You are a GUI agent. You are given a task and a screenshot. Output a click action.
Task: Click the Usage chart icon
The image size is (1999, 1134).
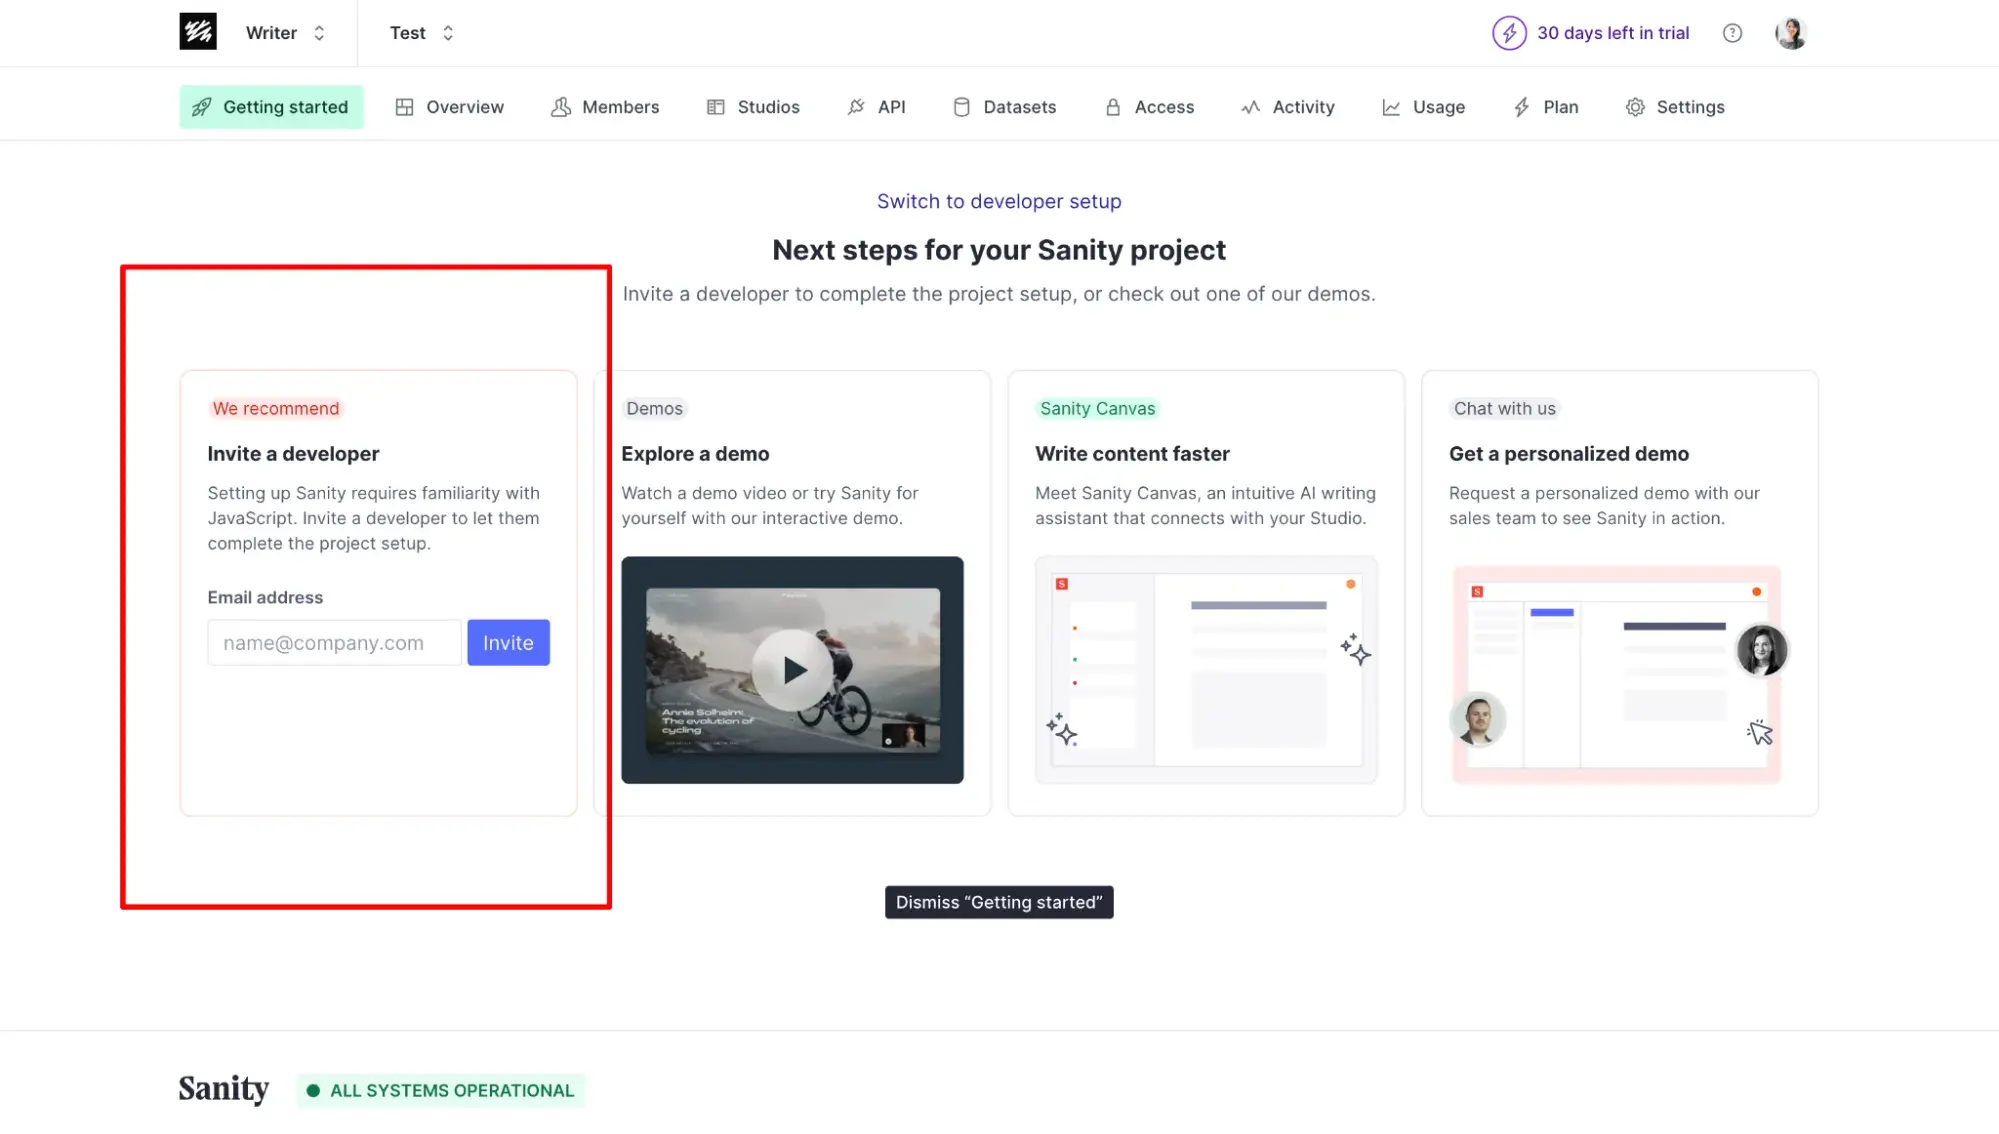click(1392, 107)
